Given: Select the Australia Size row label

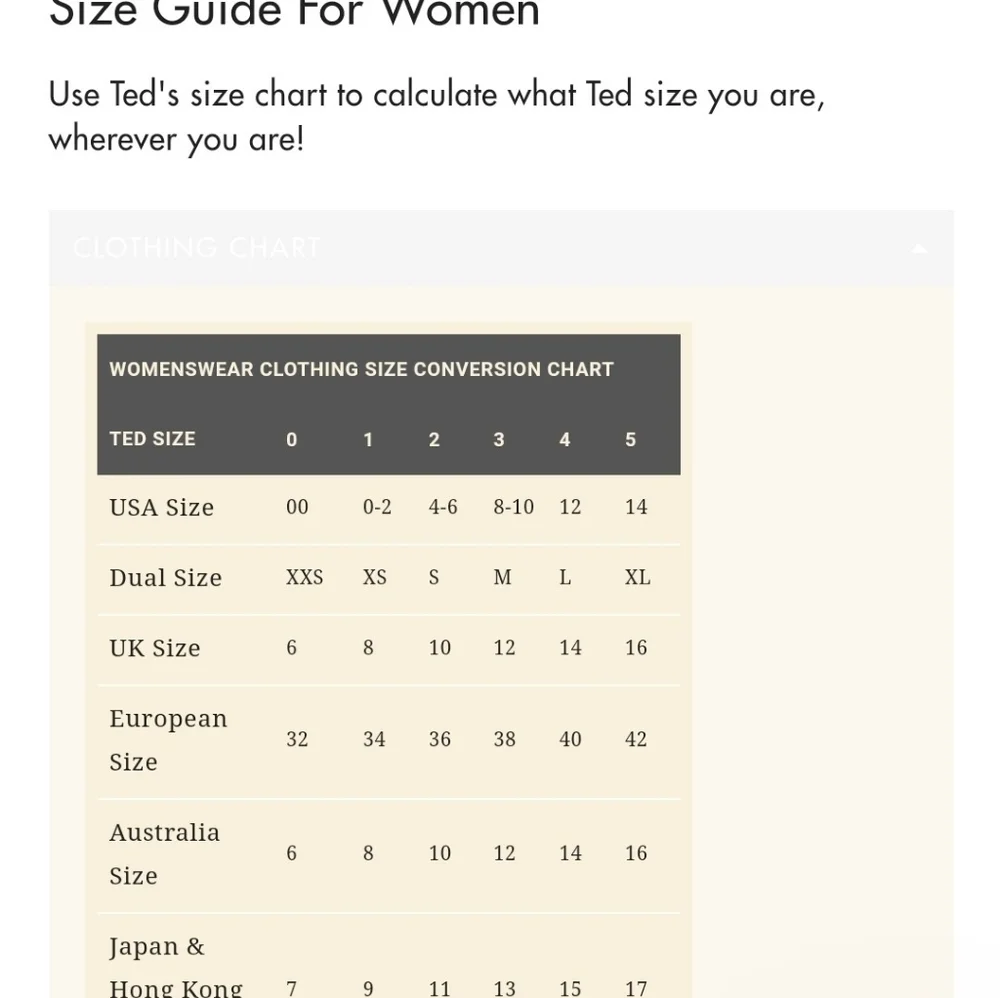Looking at the screenshot, I should (x=164, y=854).
